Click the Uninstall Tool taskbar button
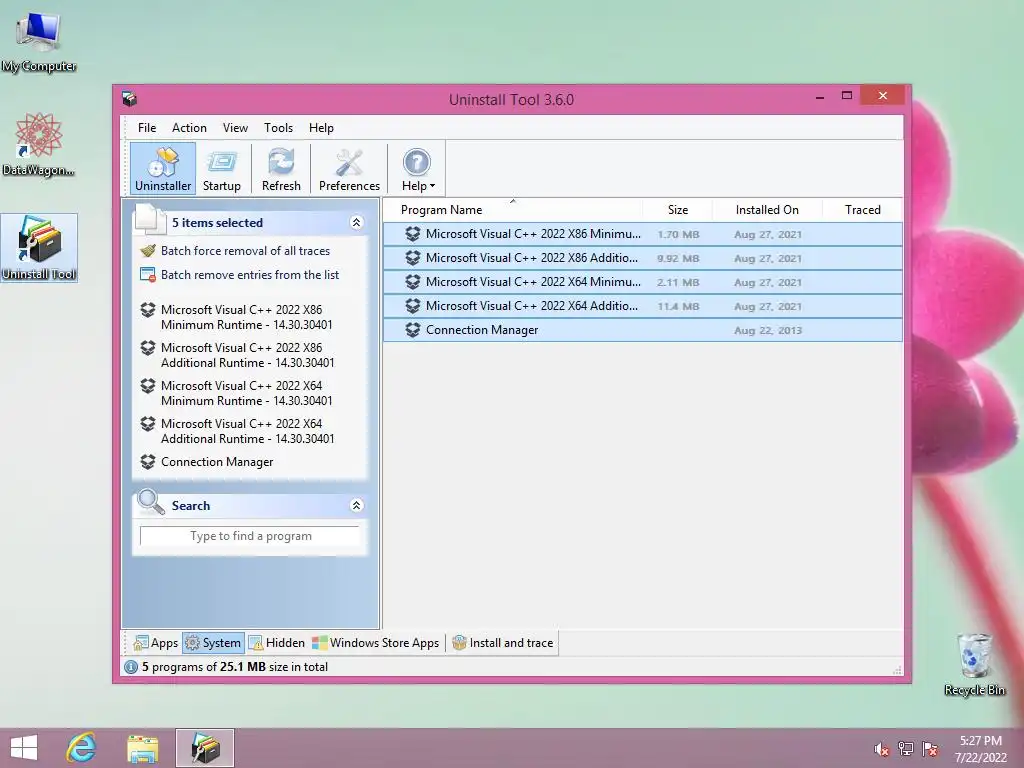 click(x=204, y=748)
